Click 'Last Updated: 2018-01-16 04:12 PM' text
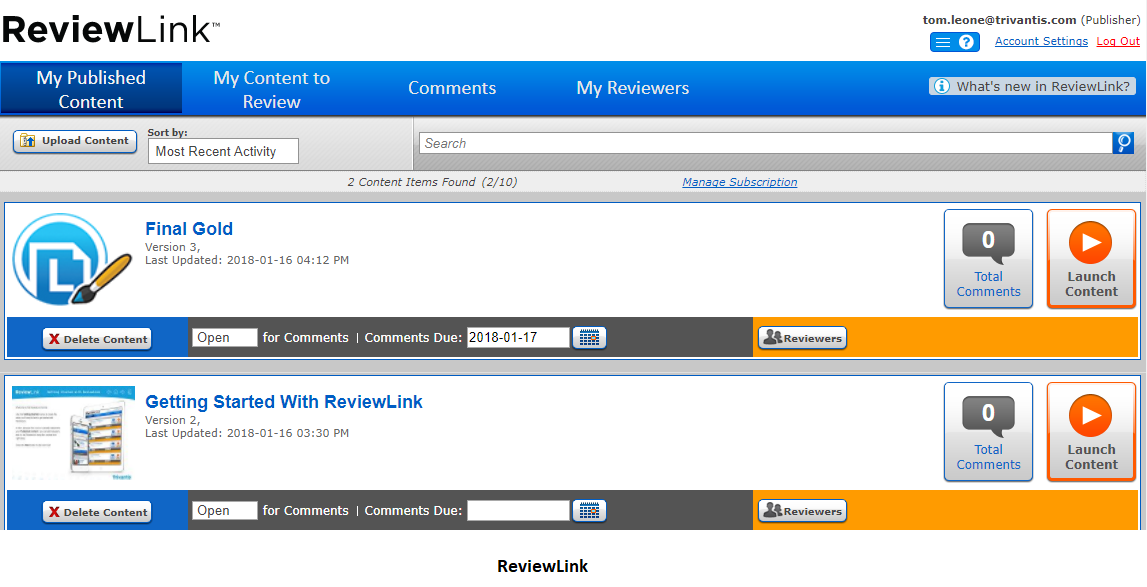This screenshot has width=1147, height=587. pyautogui.click(x=247, y=260)
